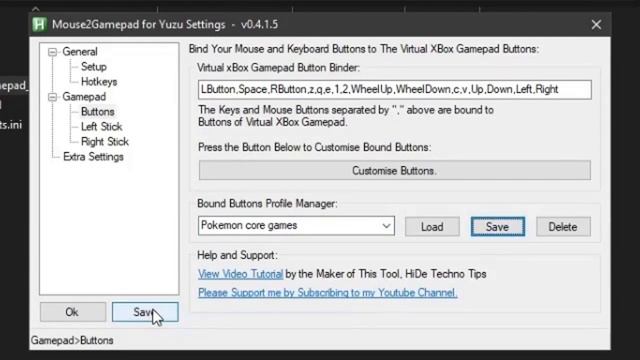The width and height of the screenshot is (640, 360).
Task: Open the View Video Tutorial link
Action: tap(240, 274)
